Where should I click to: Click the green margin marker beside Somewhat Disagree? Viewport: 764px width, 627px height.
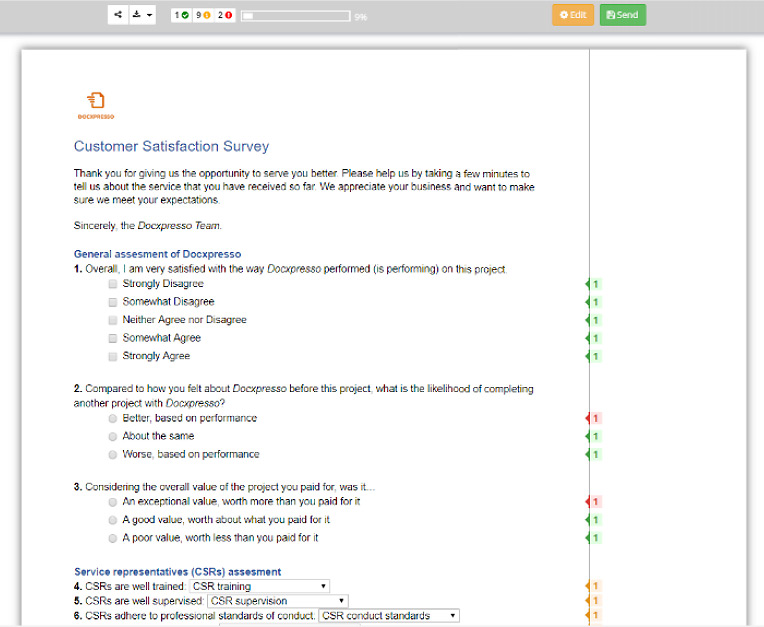(593, 302)
